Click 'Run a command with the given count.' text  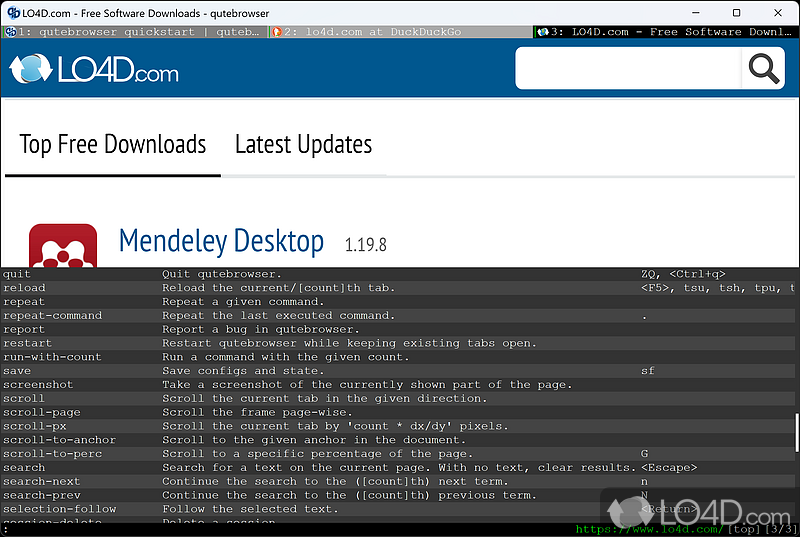click(x=286, y=357)
